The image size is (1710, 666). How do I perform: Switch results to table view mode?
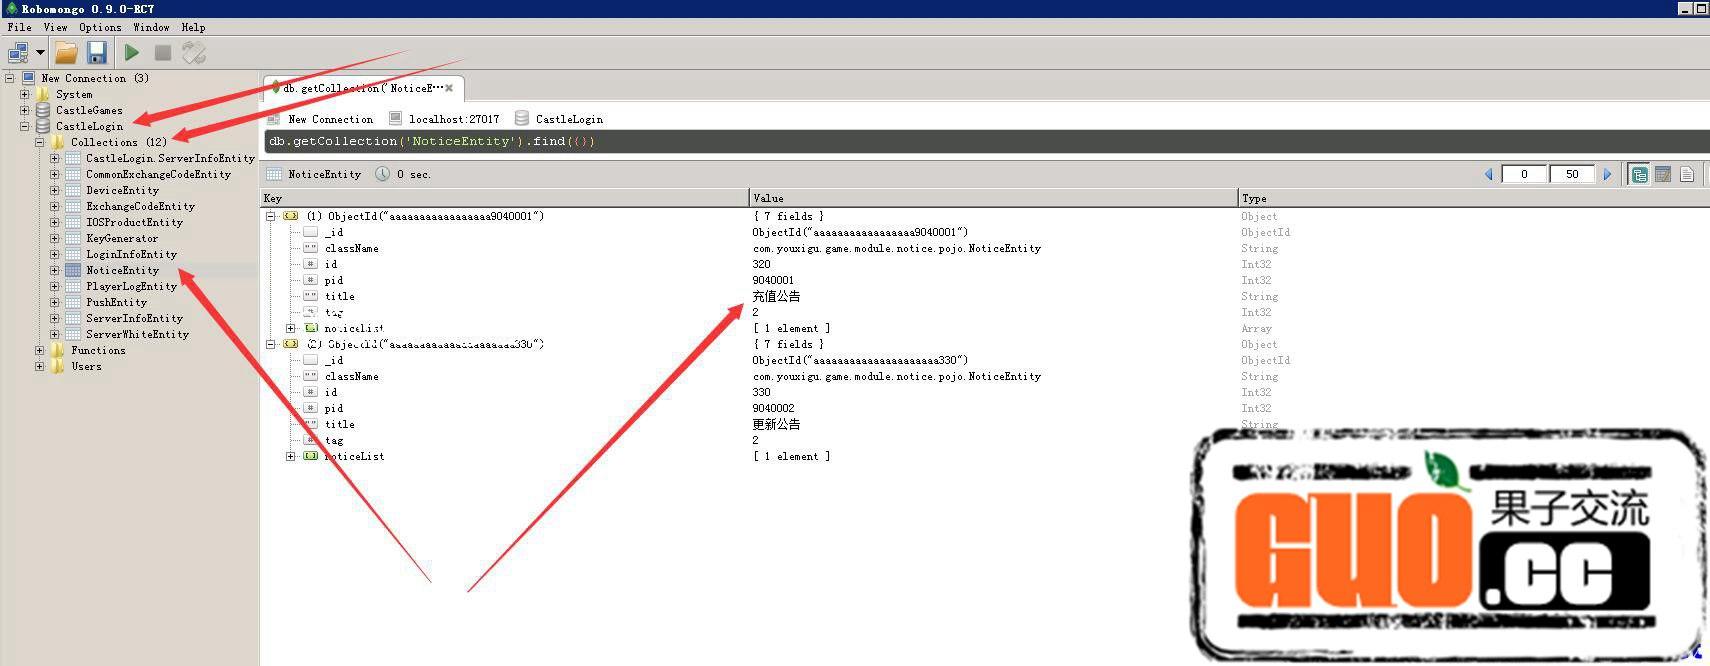pos(1663,174)
